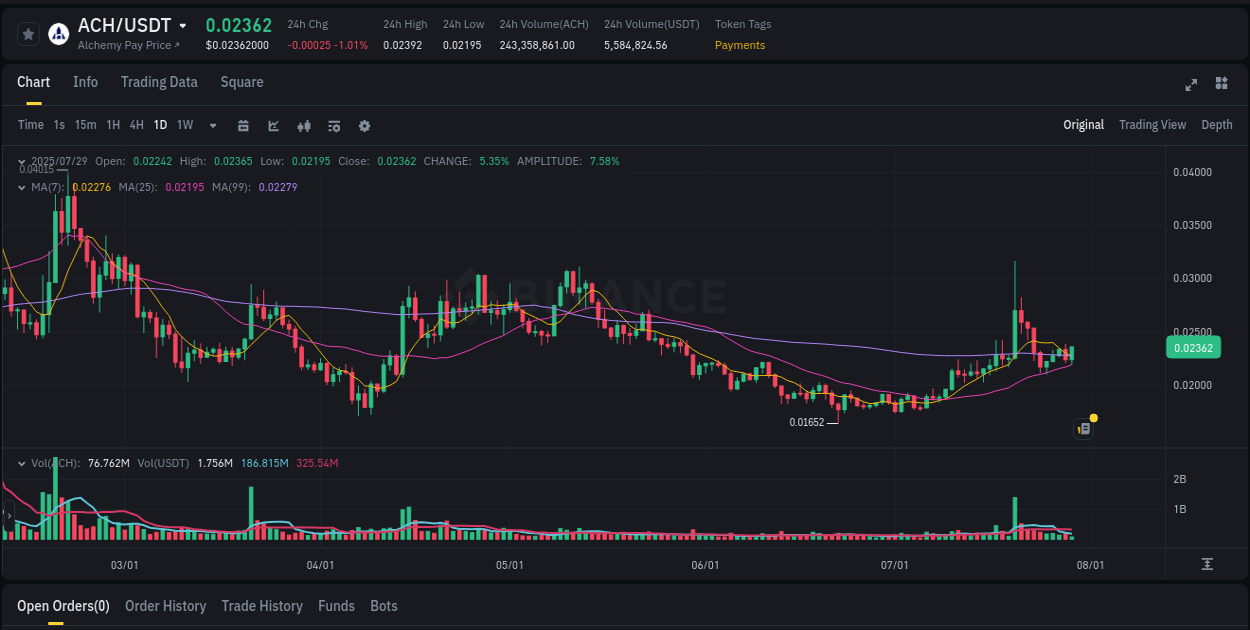Click the Alchemy Pay coin logo
The image size is (1250, 630).
(59, 34)
